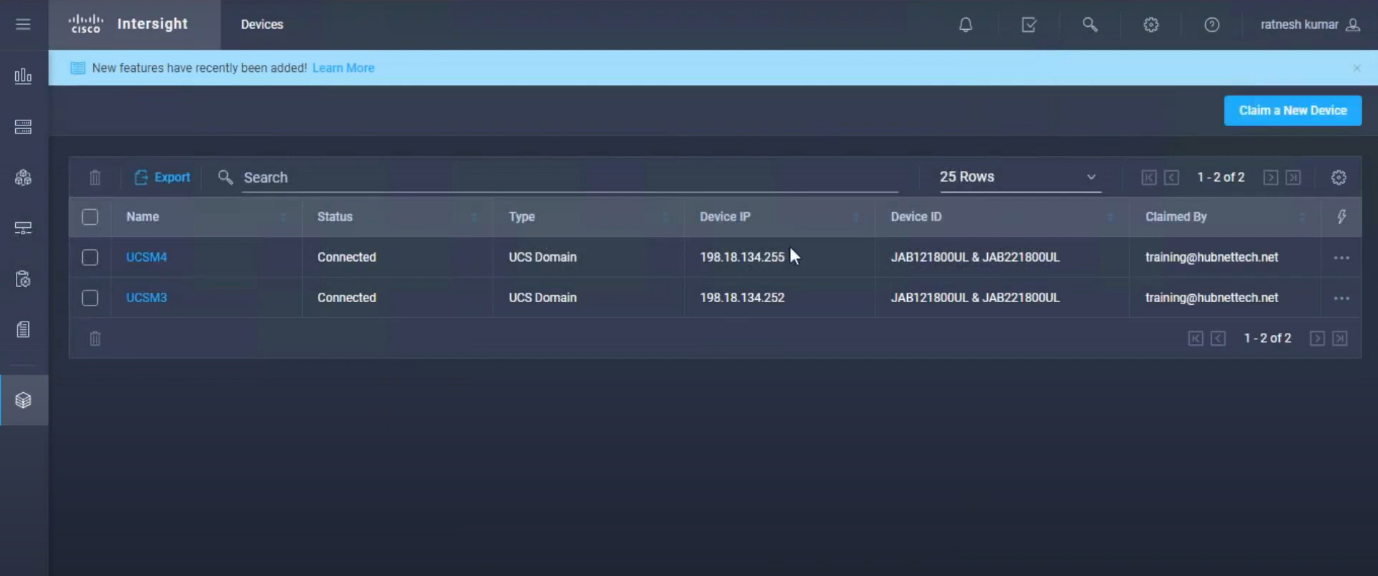Open the 25 Rows per page dropdown
This screenshot has width=1378, height=576.
(1018, 176)
